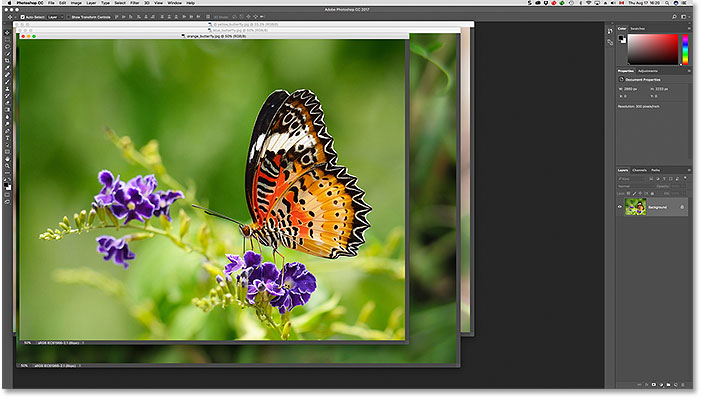
Task: Select the Hand tool
Action: (x=7, y=159)
